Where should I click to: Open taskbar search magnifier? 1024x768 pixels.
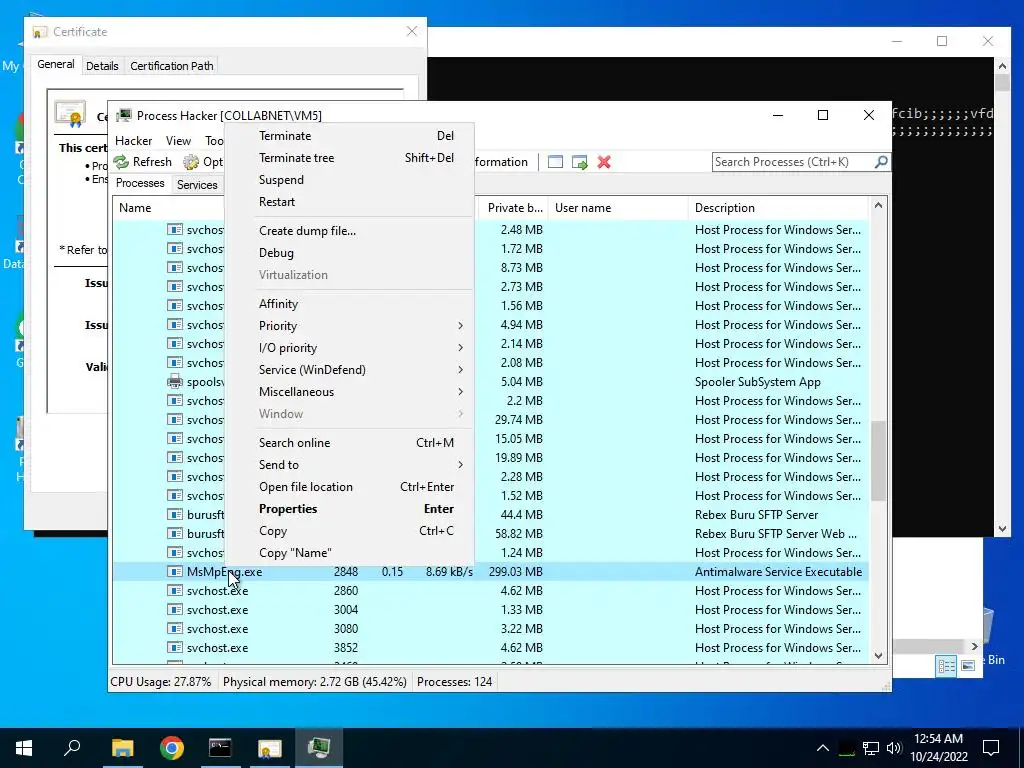(x=72, y=748)
